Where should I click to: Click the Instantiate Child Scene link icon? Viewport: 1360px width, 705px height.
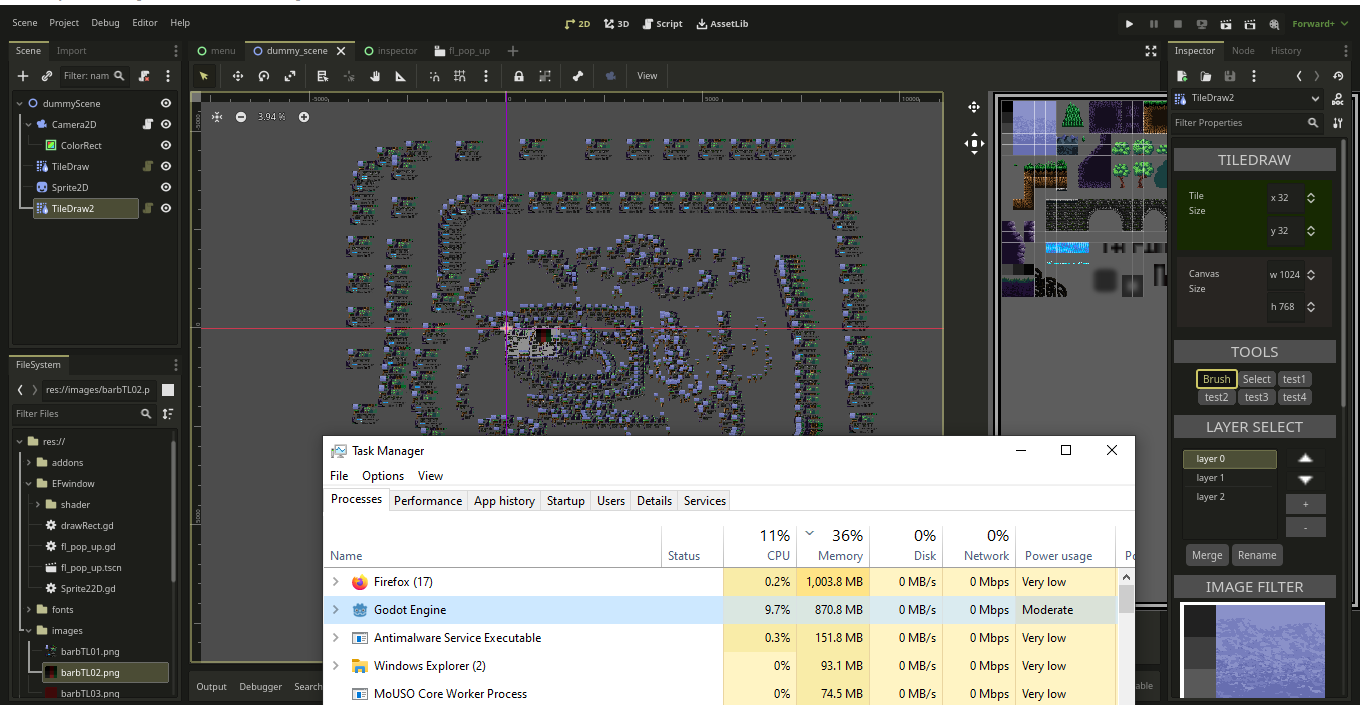(47, 76)
